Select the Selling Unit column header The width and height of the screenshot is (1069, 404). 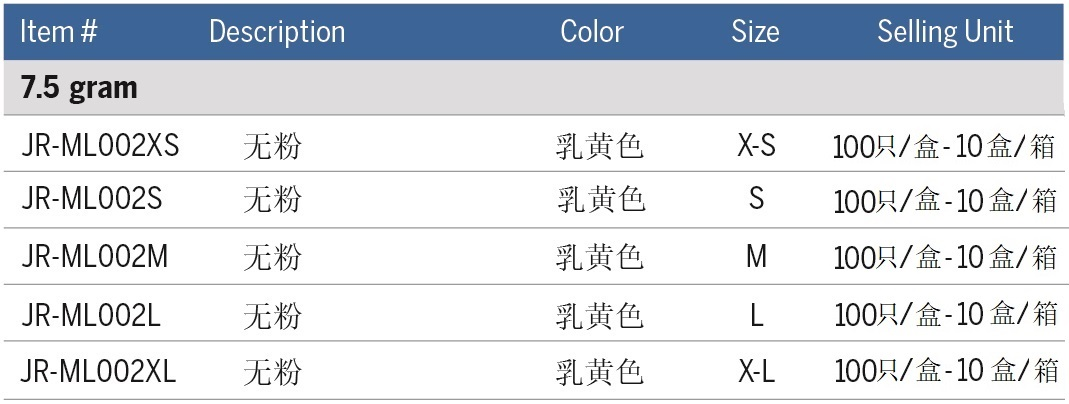pos(945,32)
